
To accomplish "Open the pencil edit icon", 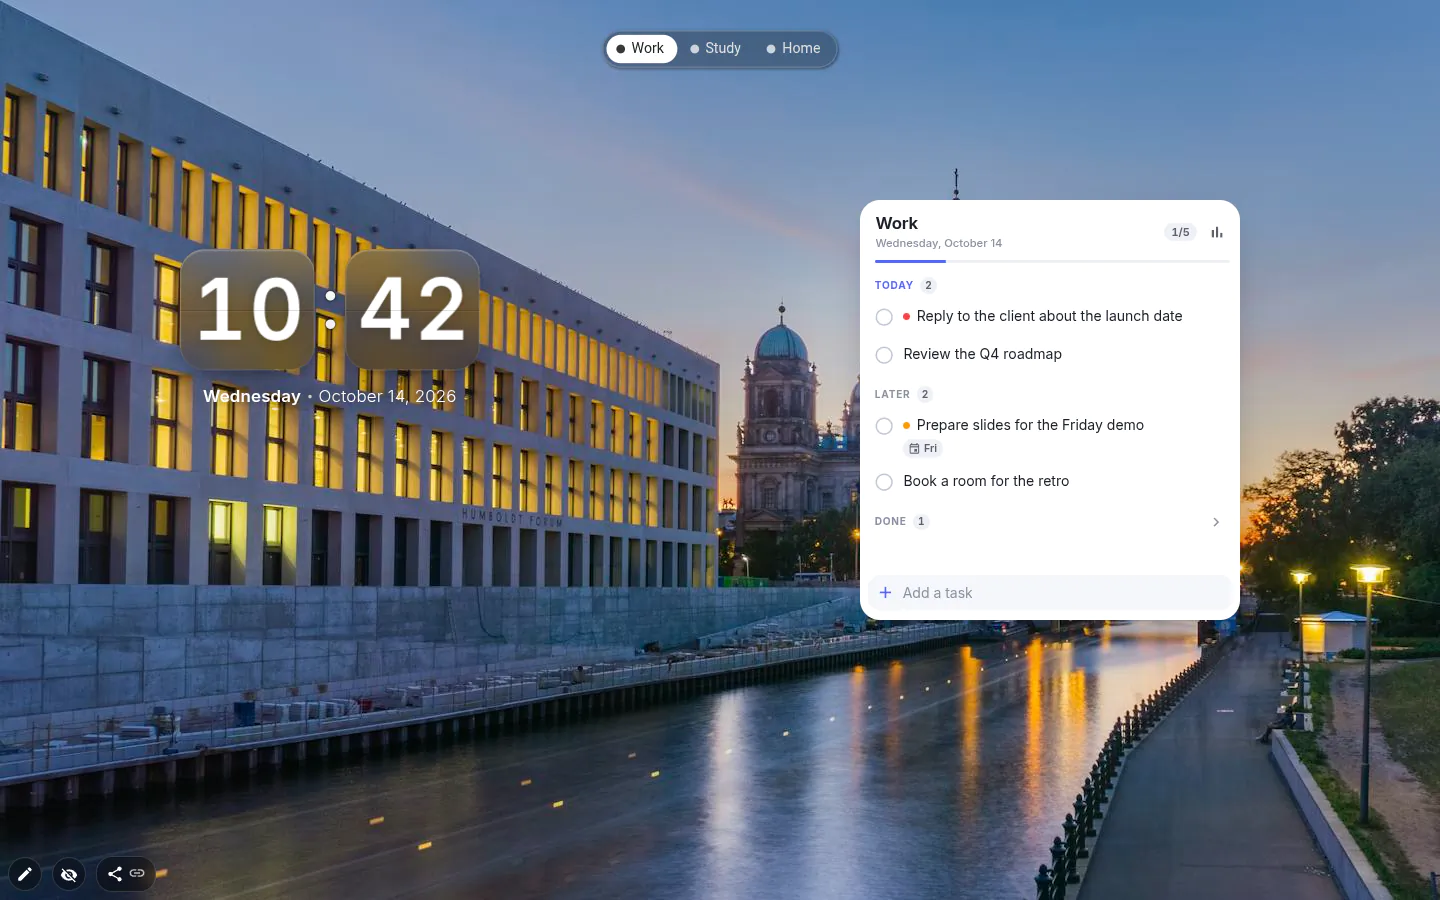I will pos(25,874).
